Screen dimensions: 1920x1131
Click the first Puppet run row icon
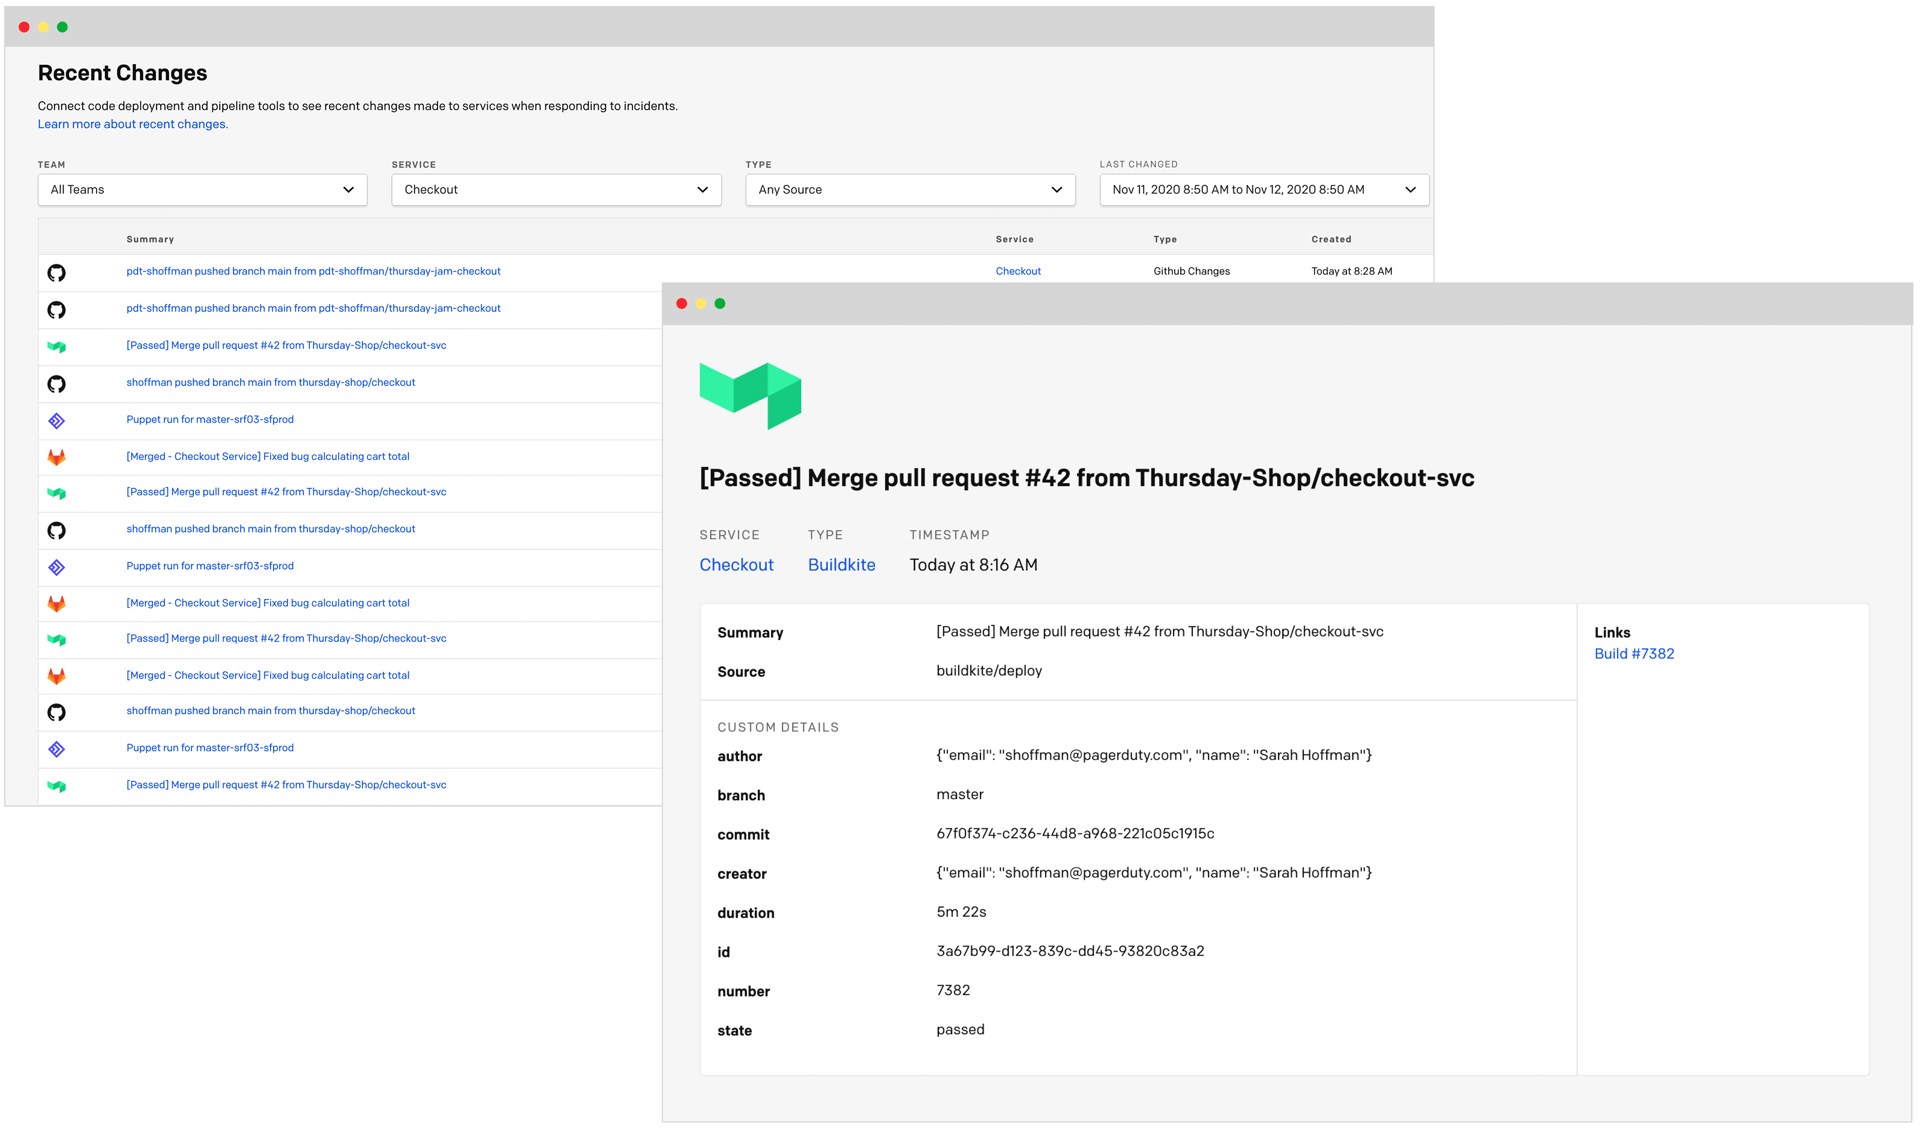[x=56, y=421]
